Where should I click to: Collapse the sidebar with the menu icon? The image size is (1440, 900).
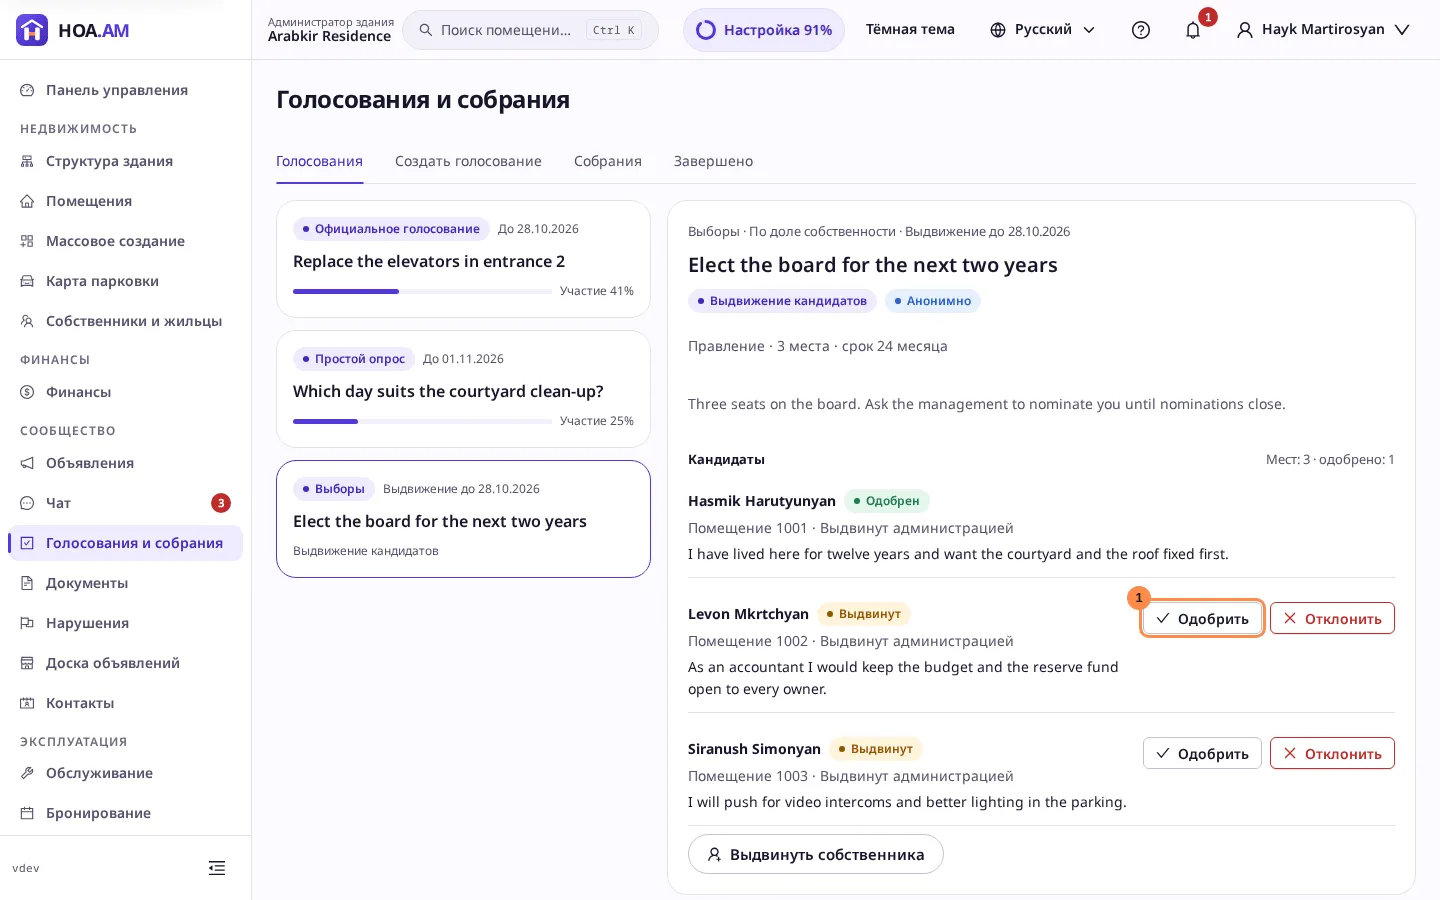(217, 868)
